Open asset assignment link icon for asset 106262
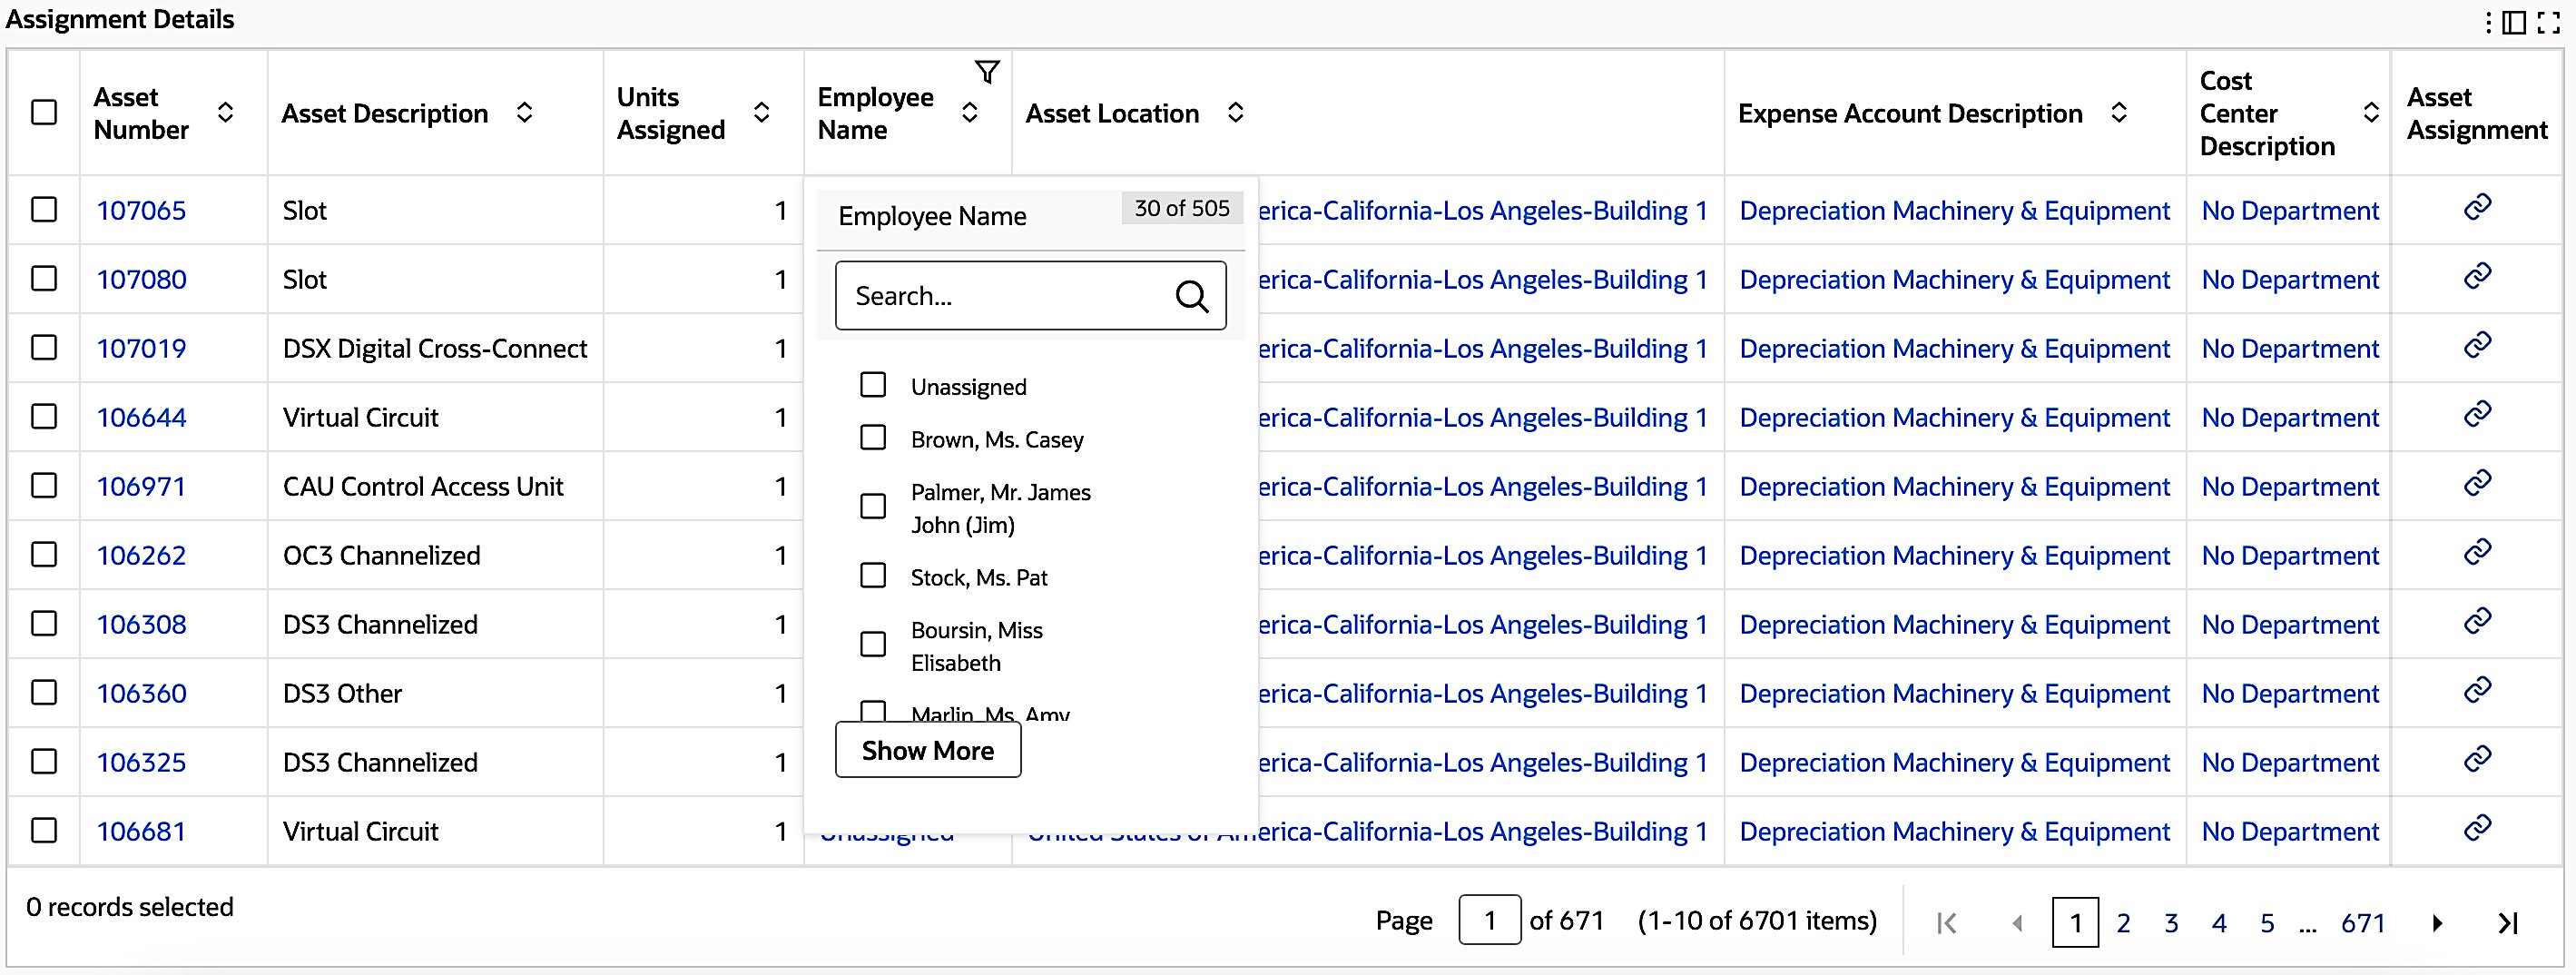Viewport: 2576px width, 975px height. pos(2477,552)
